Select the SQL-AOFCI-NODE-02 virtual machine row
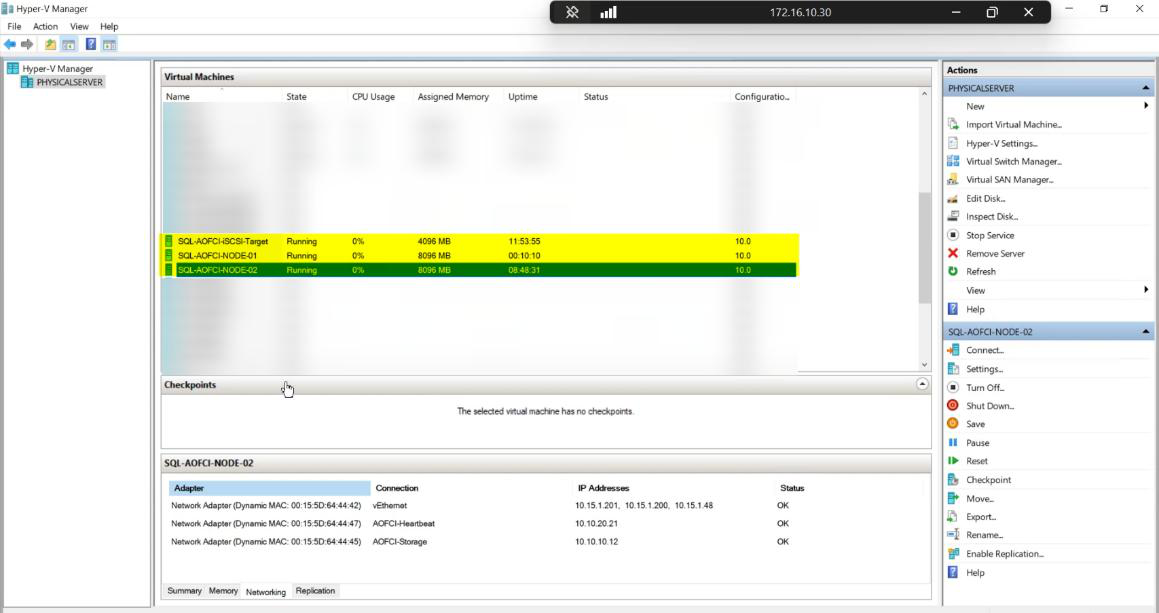This screenshot has height=613, width=1159. 479,270
